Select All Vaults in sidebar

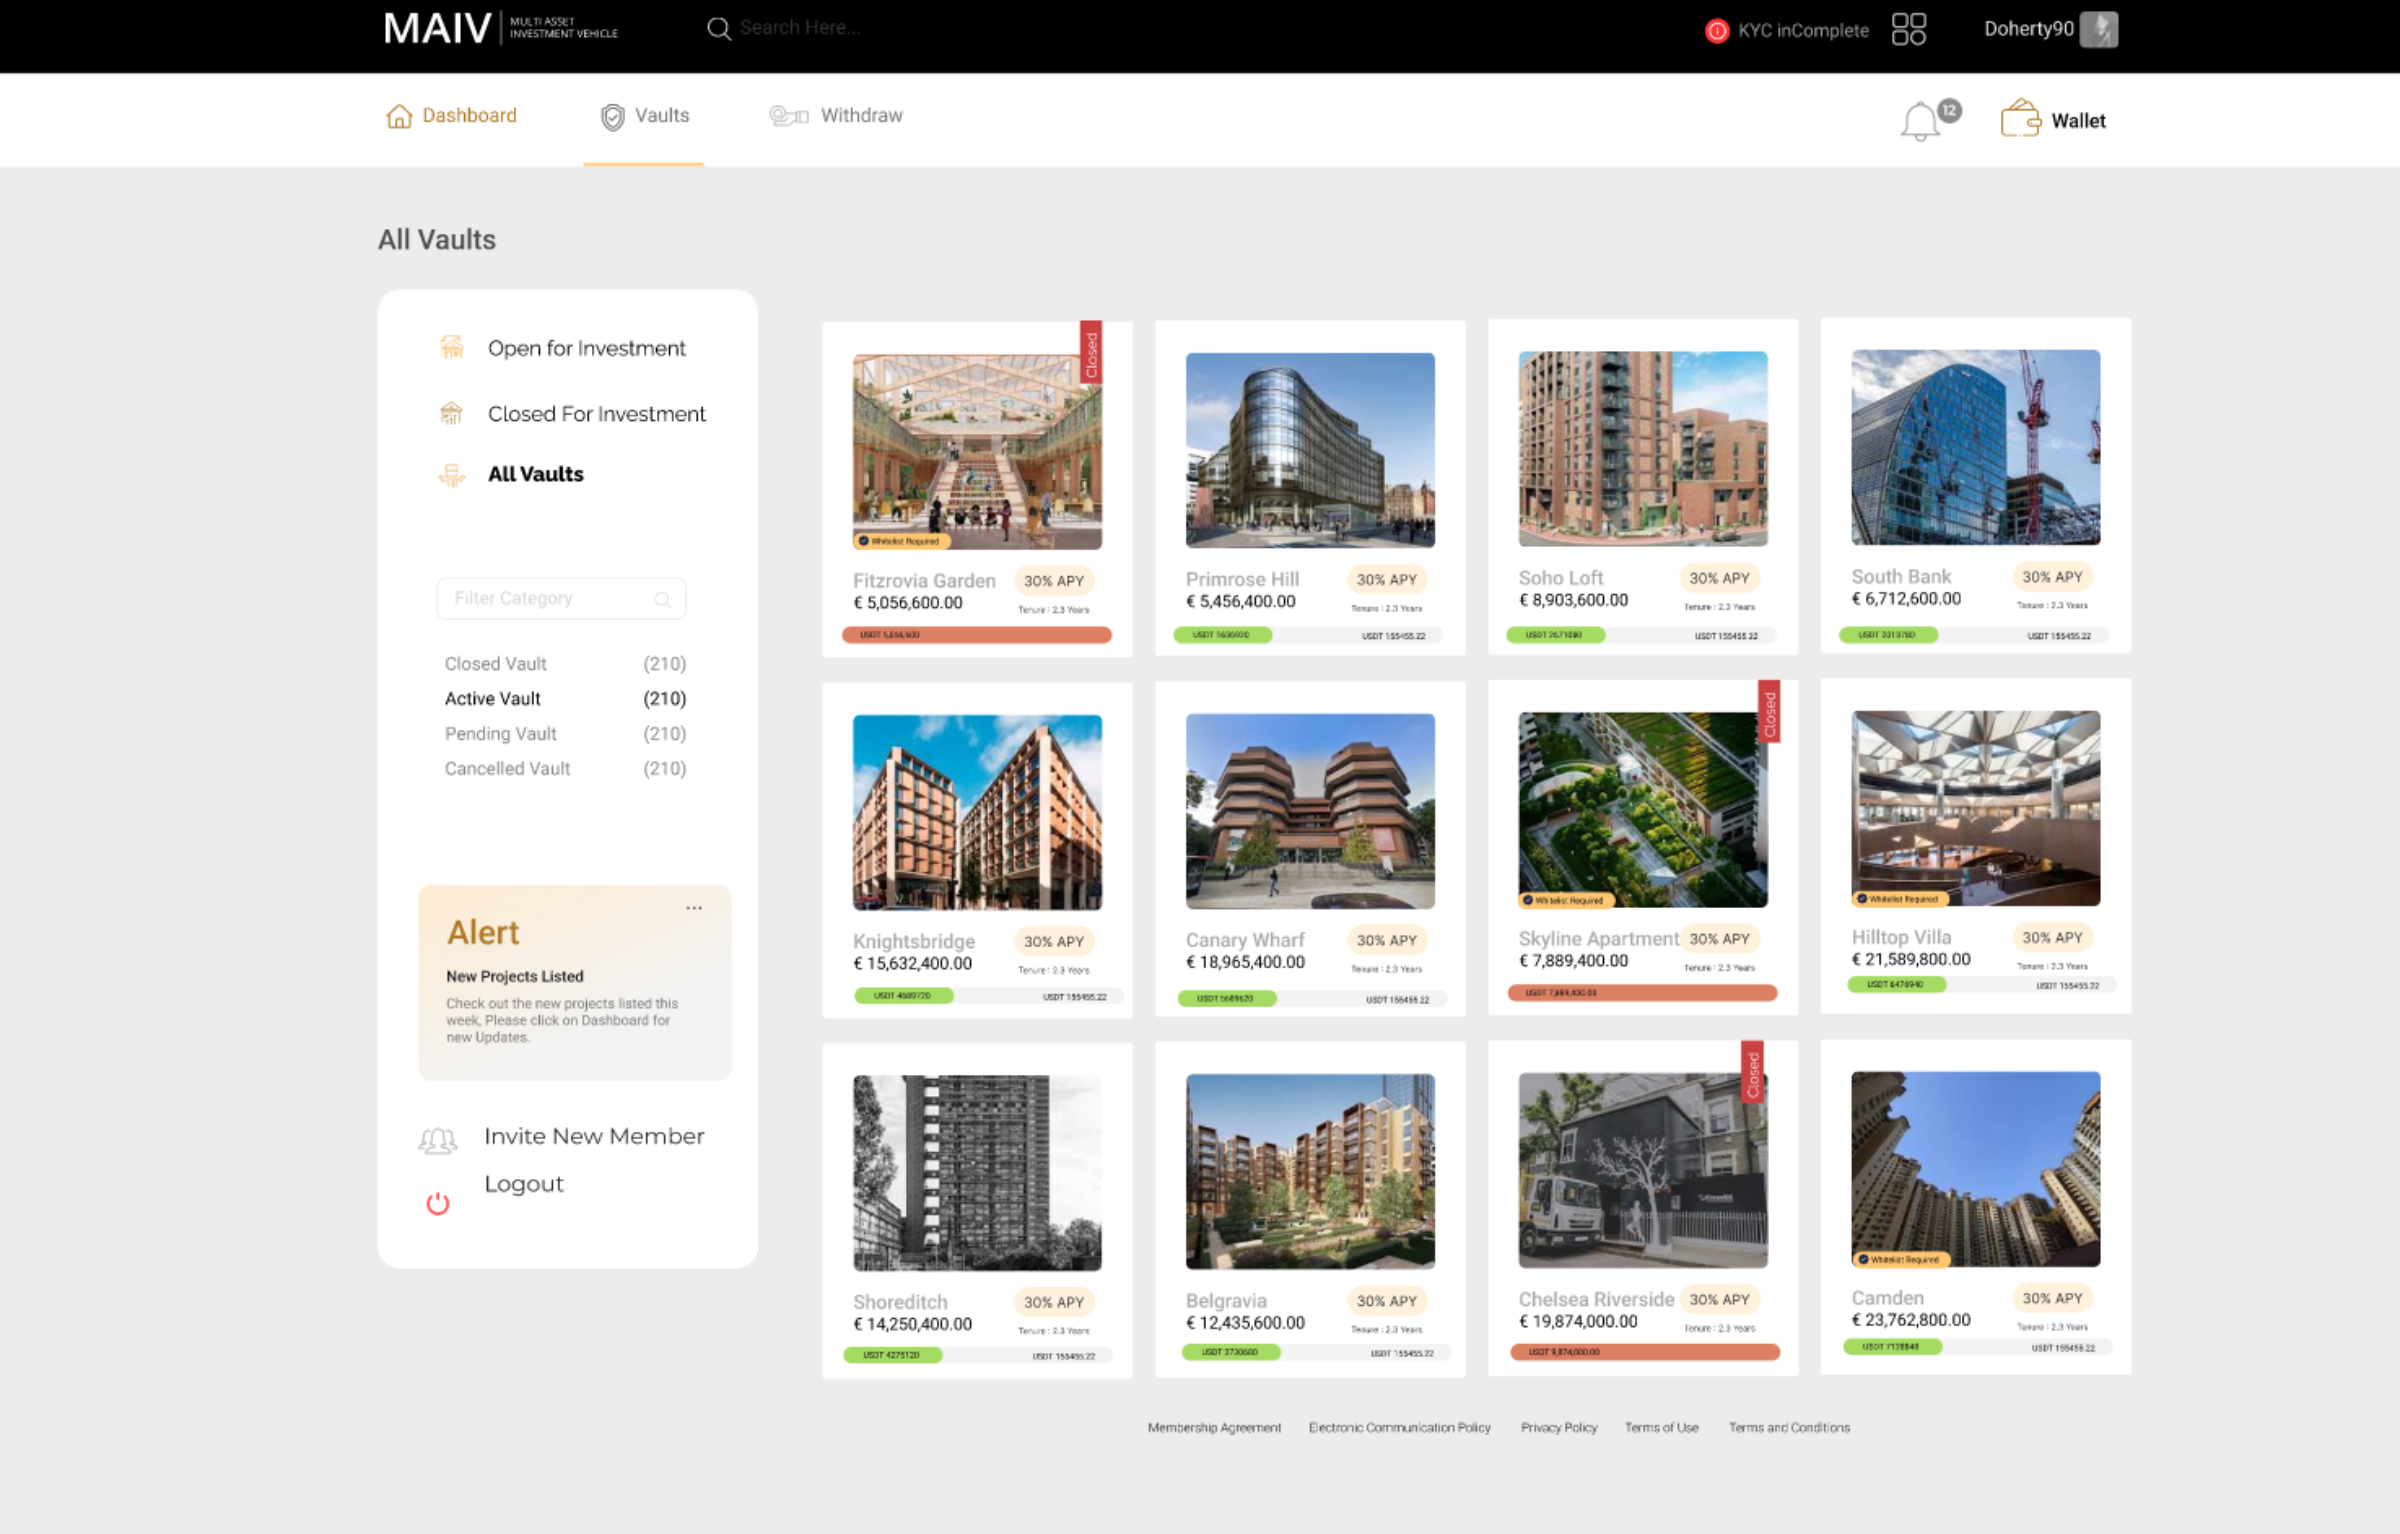pyautogui.click(x=535, y=474)
